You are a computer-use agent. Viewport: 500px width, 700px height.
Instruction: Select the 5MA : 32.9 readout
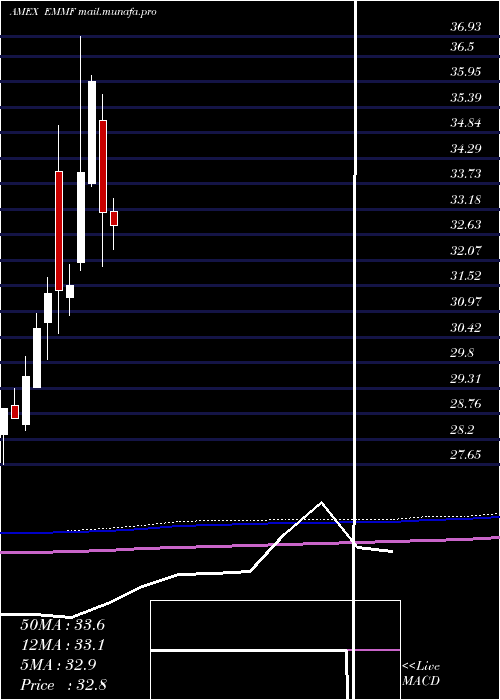pos(58,665)
